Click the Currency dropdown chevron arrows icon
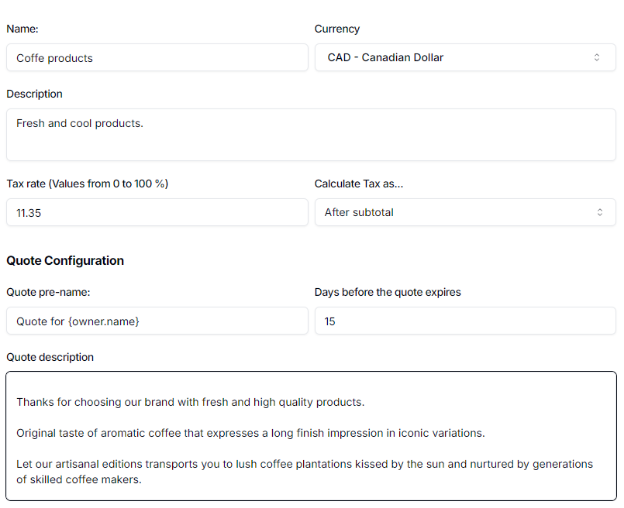Screen dimensions: 624x508 [x=597, y=58]
